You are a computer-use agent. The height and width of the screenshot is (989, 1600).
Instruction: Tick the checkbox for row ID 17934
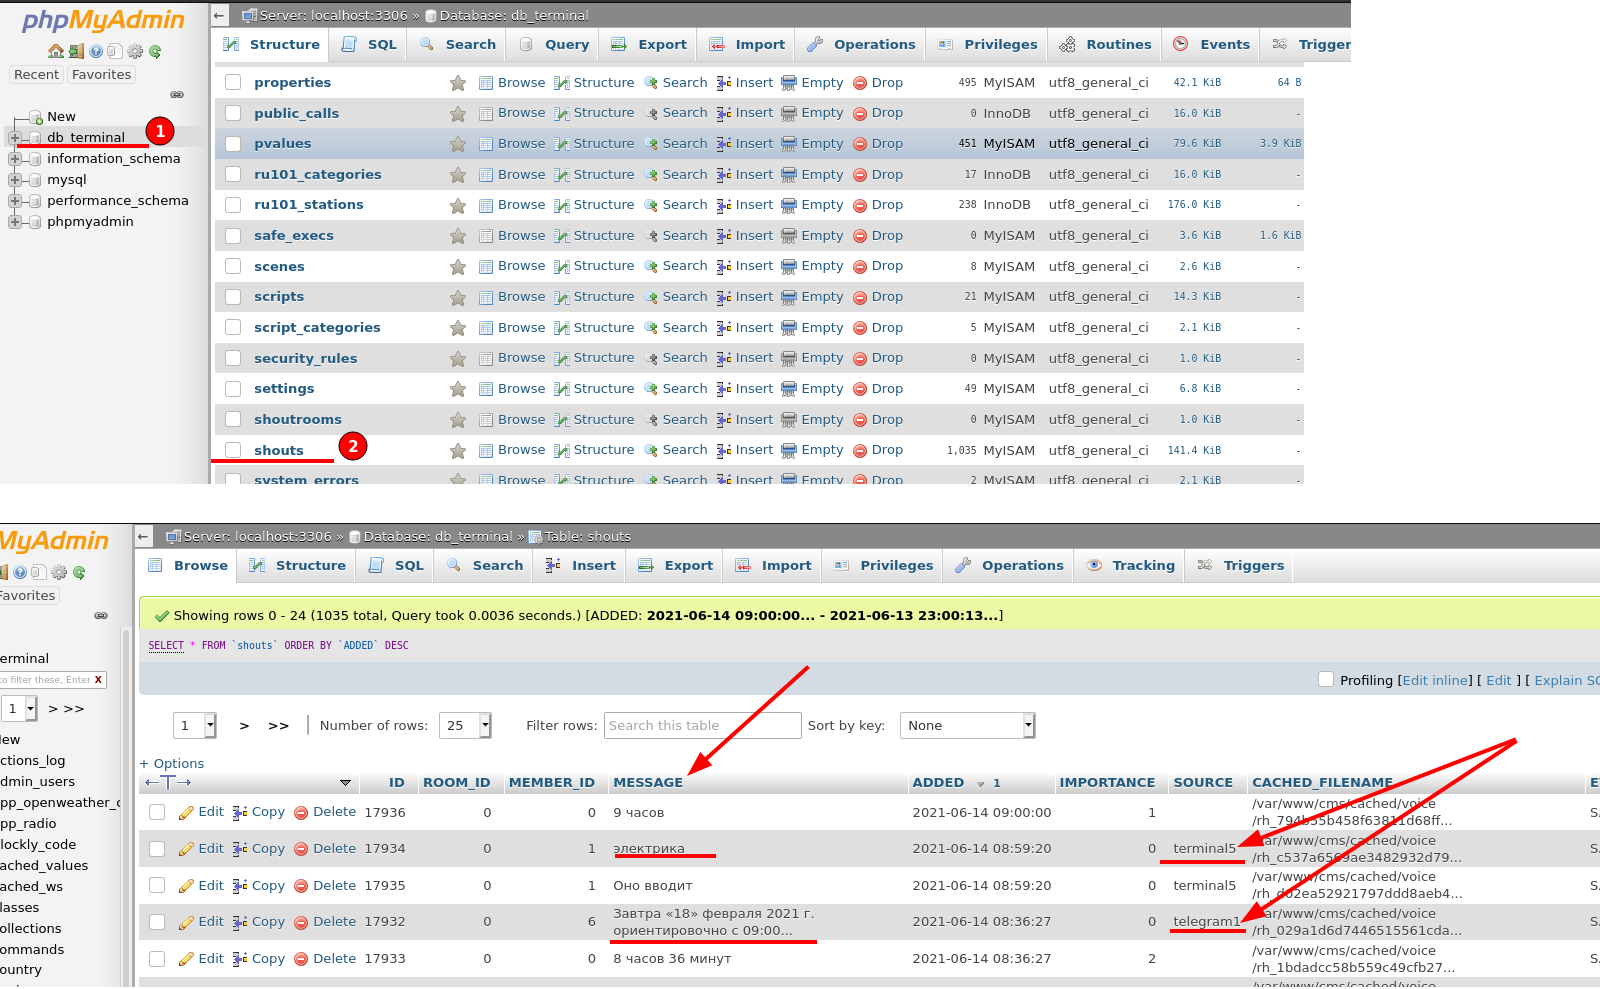[x=157, y=849]
